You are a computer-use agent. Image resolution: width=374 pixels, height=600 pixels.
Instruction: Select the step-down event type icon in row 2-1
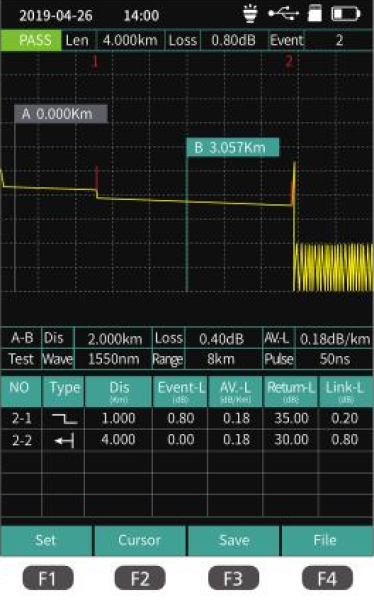[64, 419]
